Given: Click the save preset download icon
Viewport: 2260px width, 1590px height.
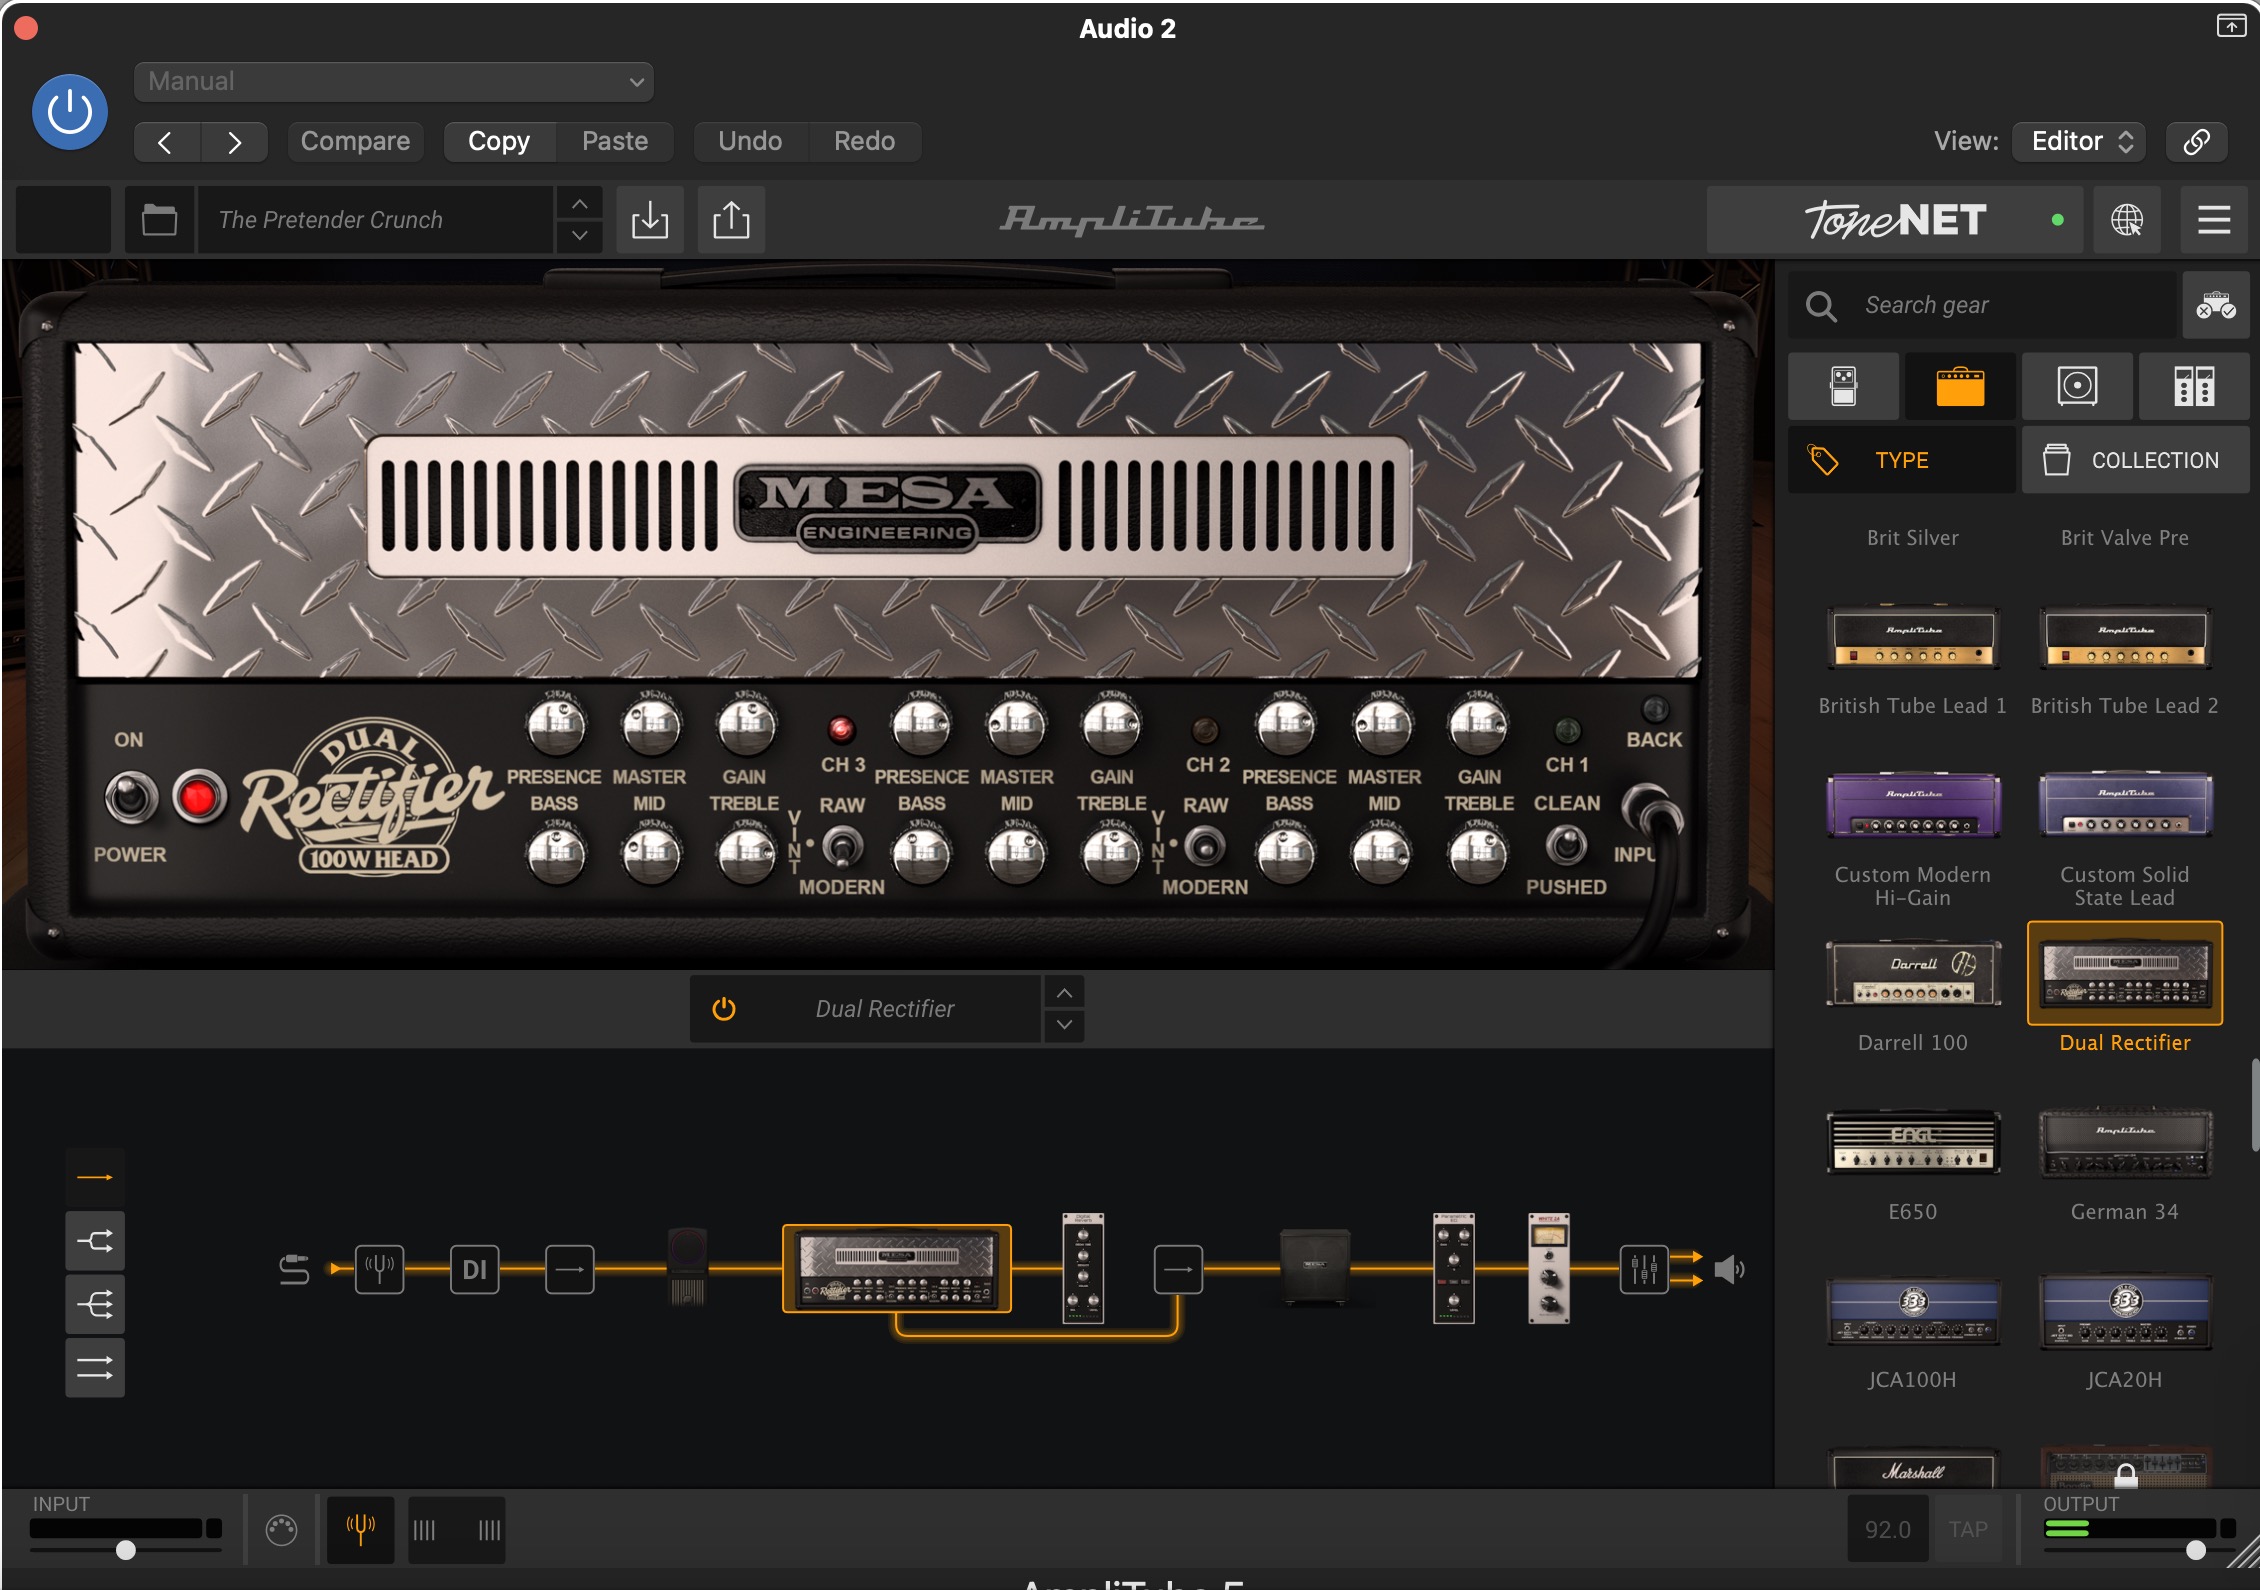Looking at the screenshot, I should [650, 220].
